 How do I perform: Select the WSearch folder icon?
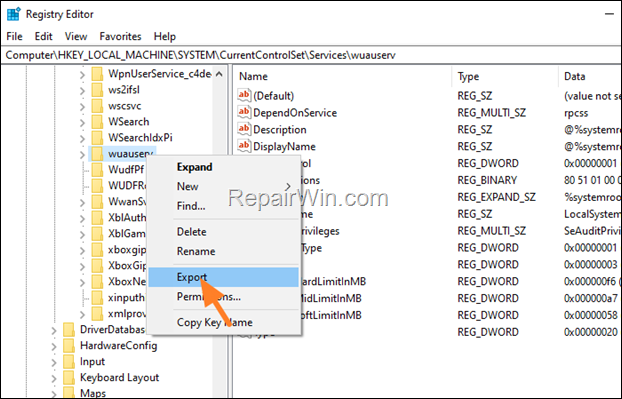click(x=97, y=121)
